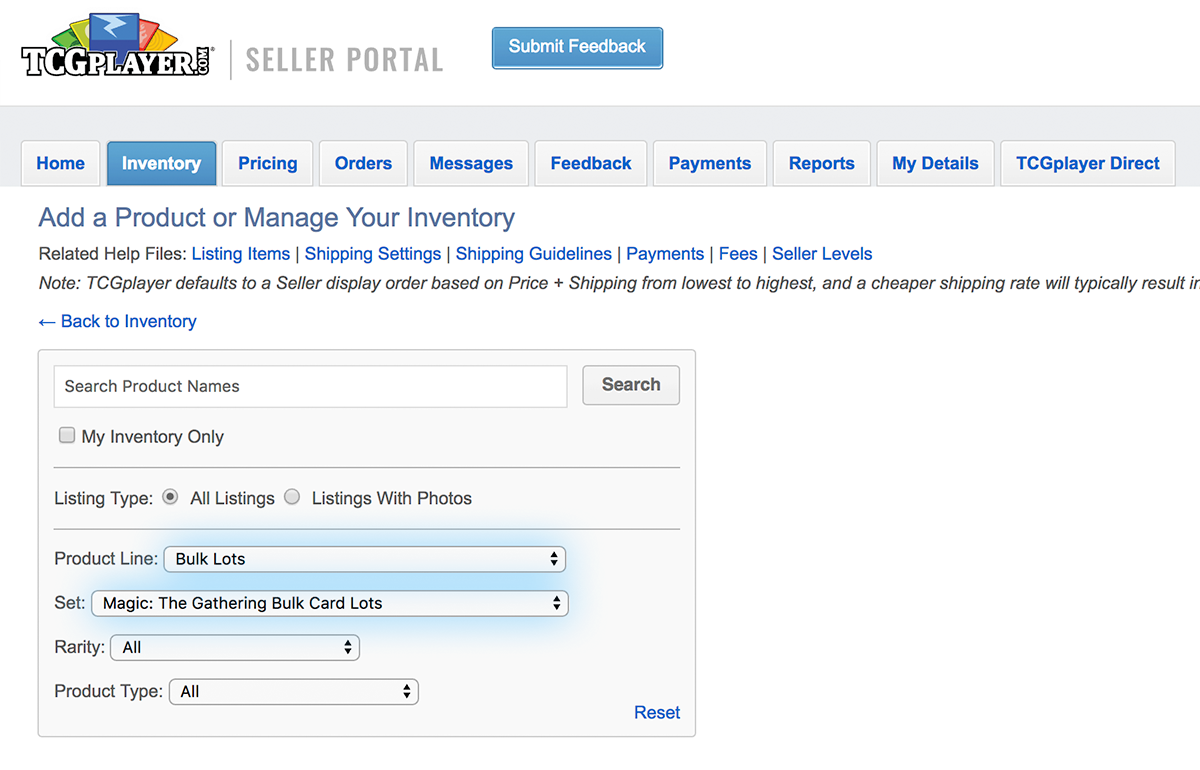Viewport: 1200px width, 770px height.
Task: Switch to the Reports tab
Action: pyautogui.click(x=822, y=163)
